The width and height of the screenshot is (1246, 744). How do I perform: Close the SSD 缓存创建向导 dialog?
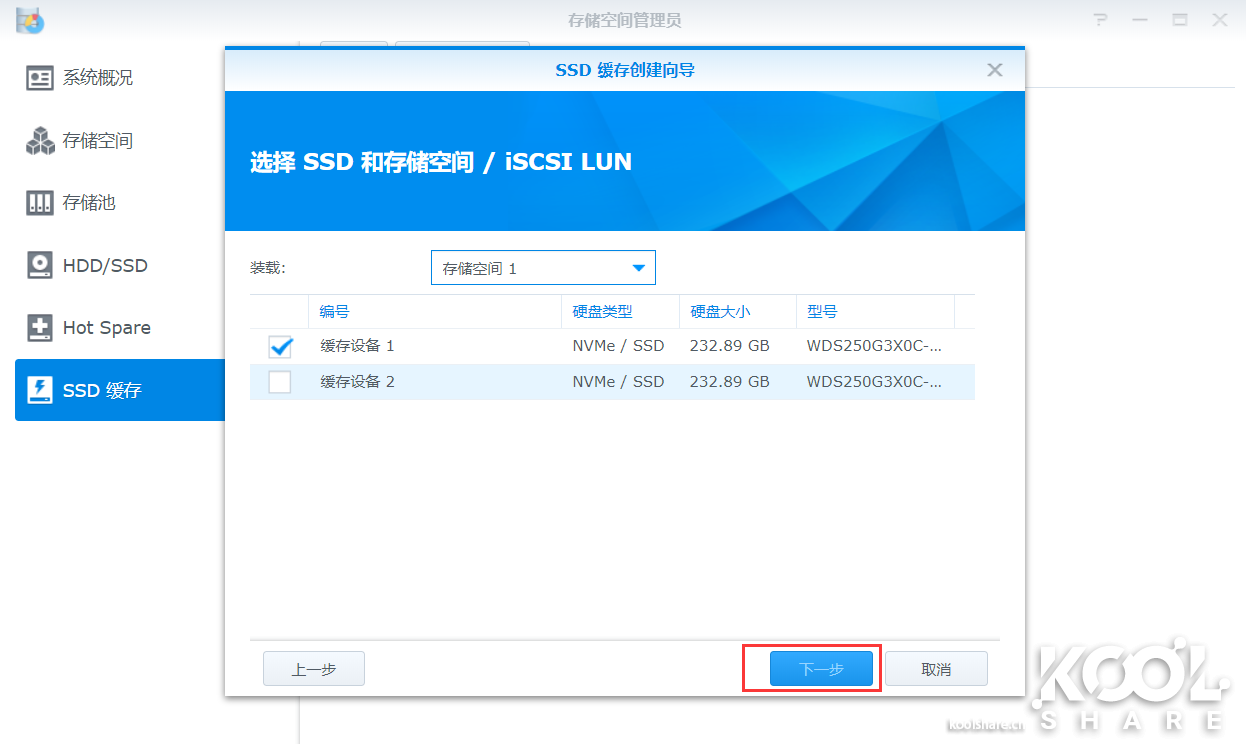[x=994, y=70]
